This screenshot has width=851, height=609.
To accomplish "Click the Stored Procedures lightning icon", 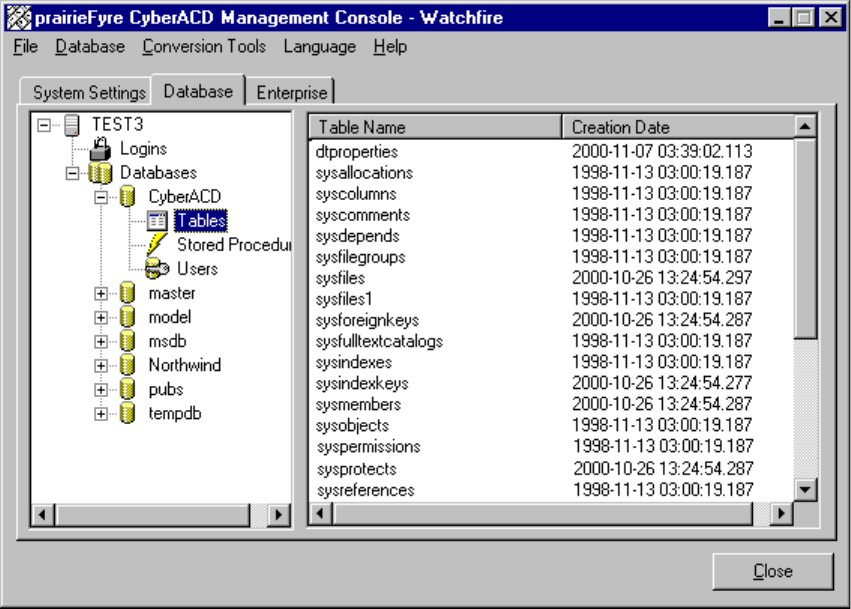I will pyautogui.click(x=157, y=245).
